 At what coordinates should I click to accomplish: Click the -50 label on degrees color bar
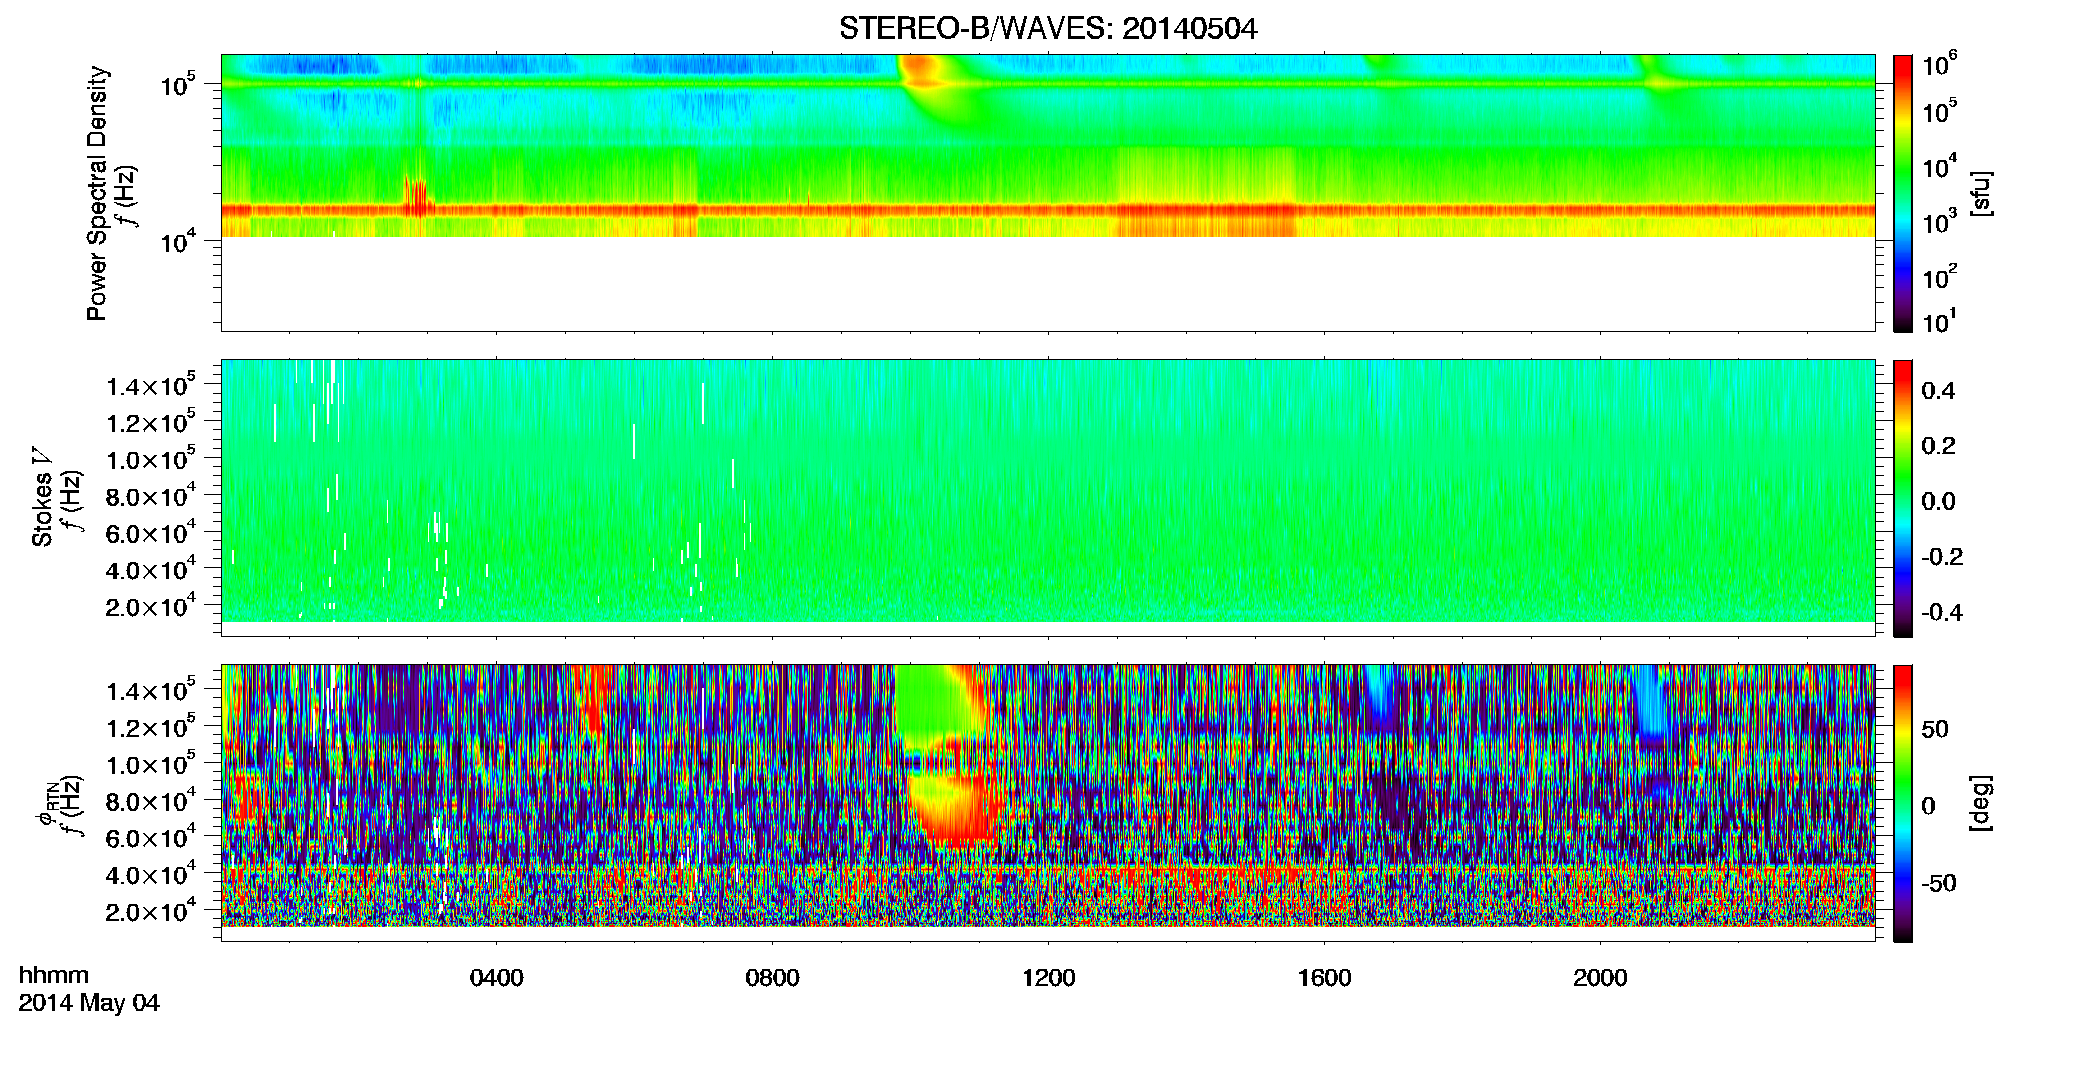(1938, 883)
